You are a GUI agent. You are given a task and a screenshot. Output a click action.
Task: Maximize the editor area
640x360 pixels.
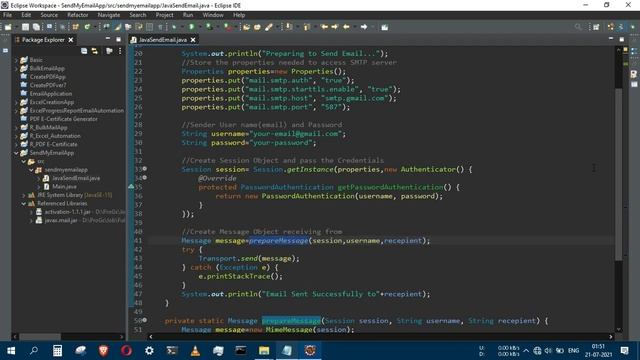[x=622, y=39]
